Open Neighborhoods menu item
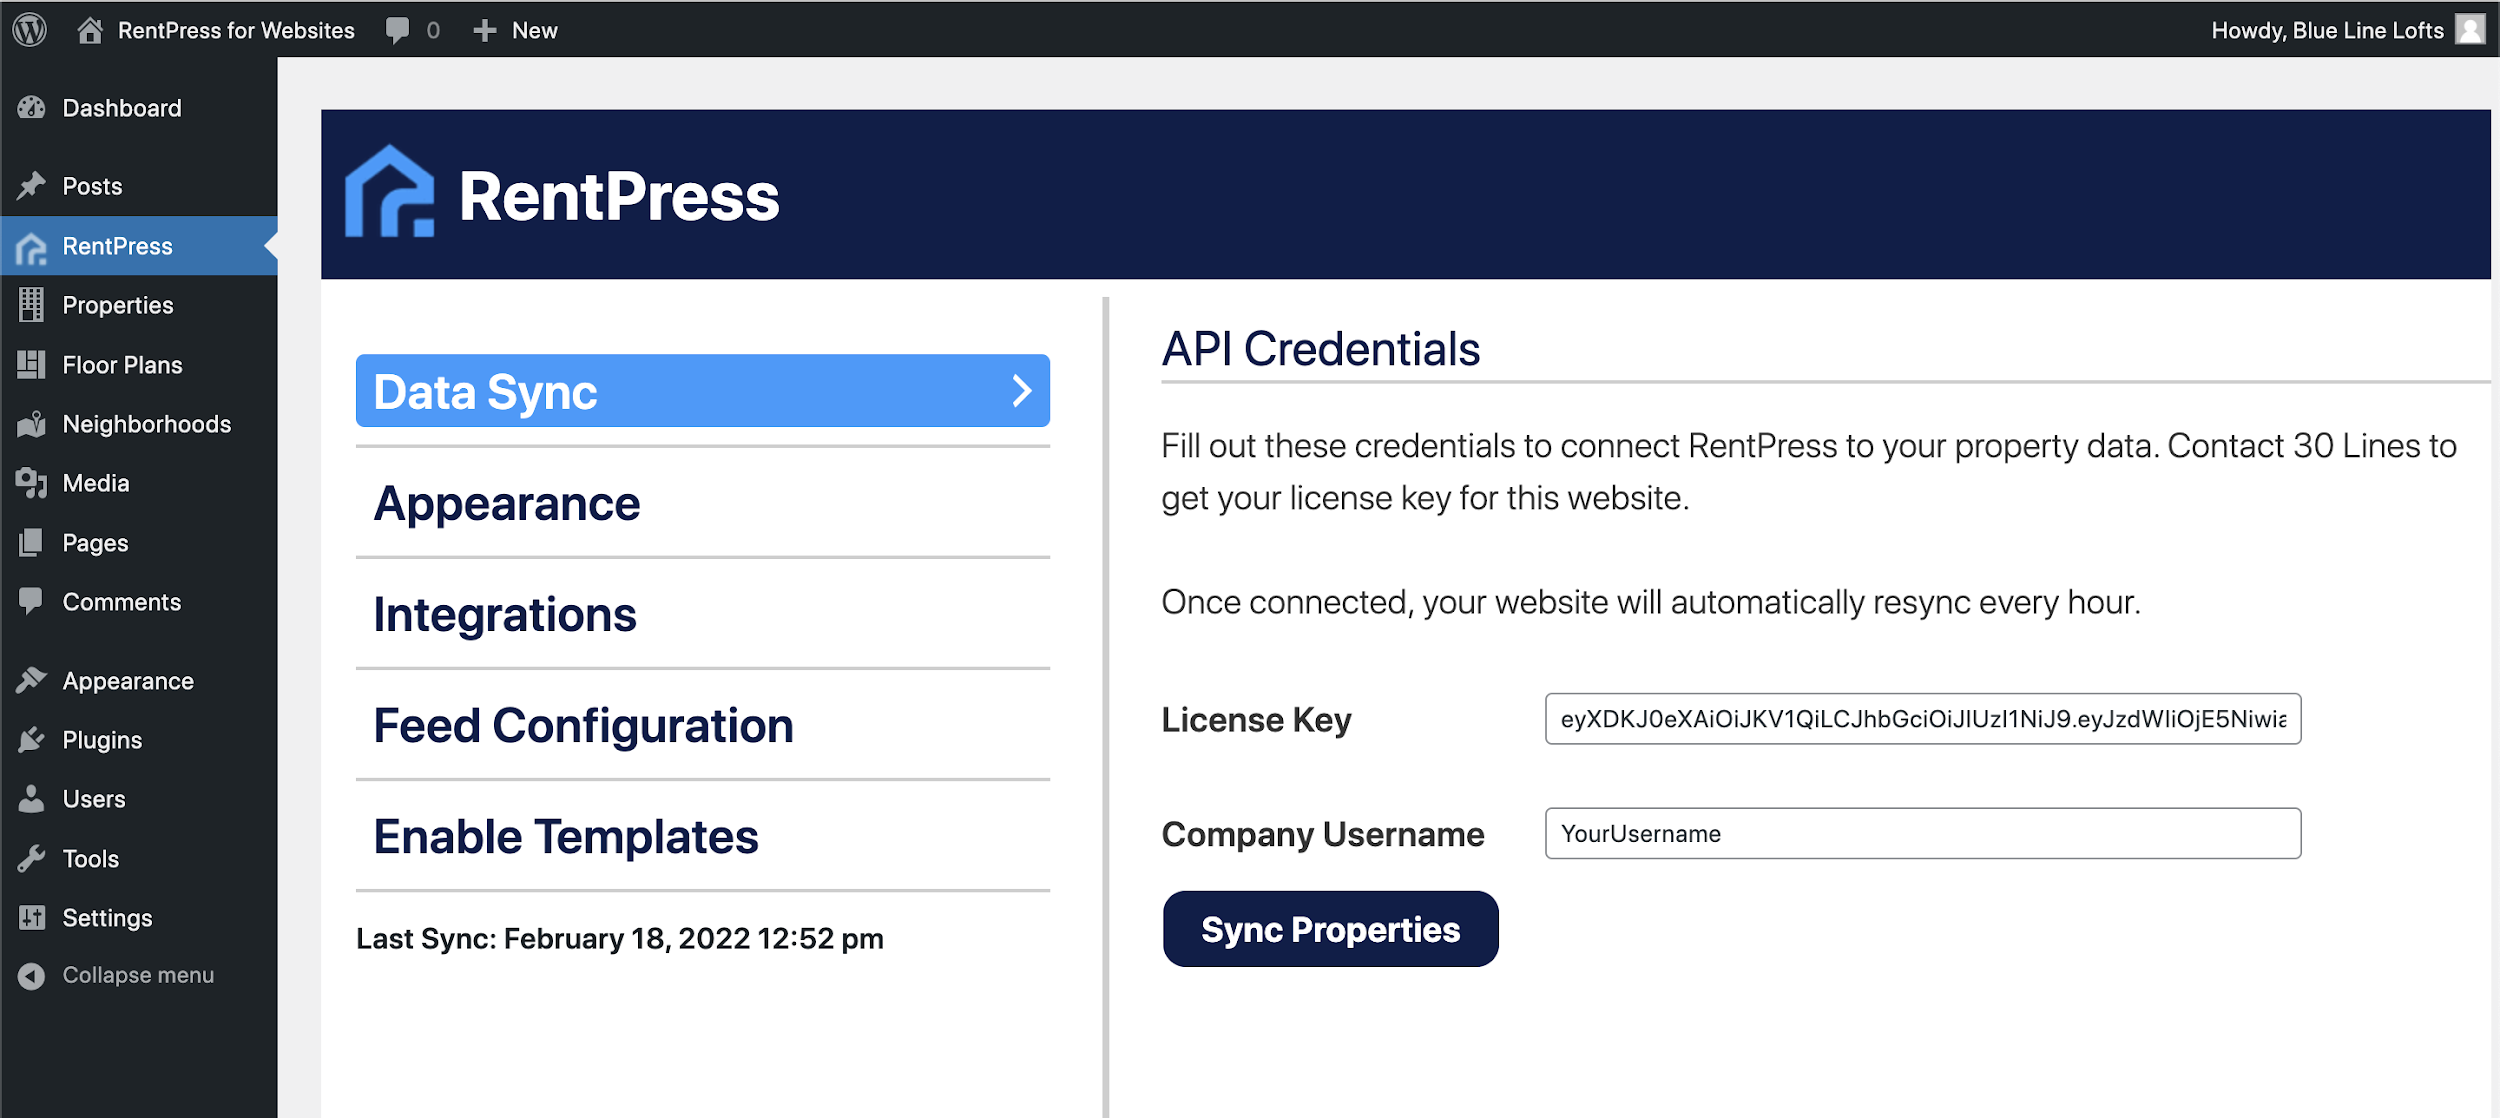 139,424
